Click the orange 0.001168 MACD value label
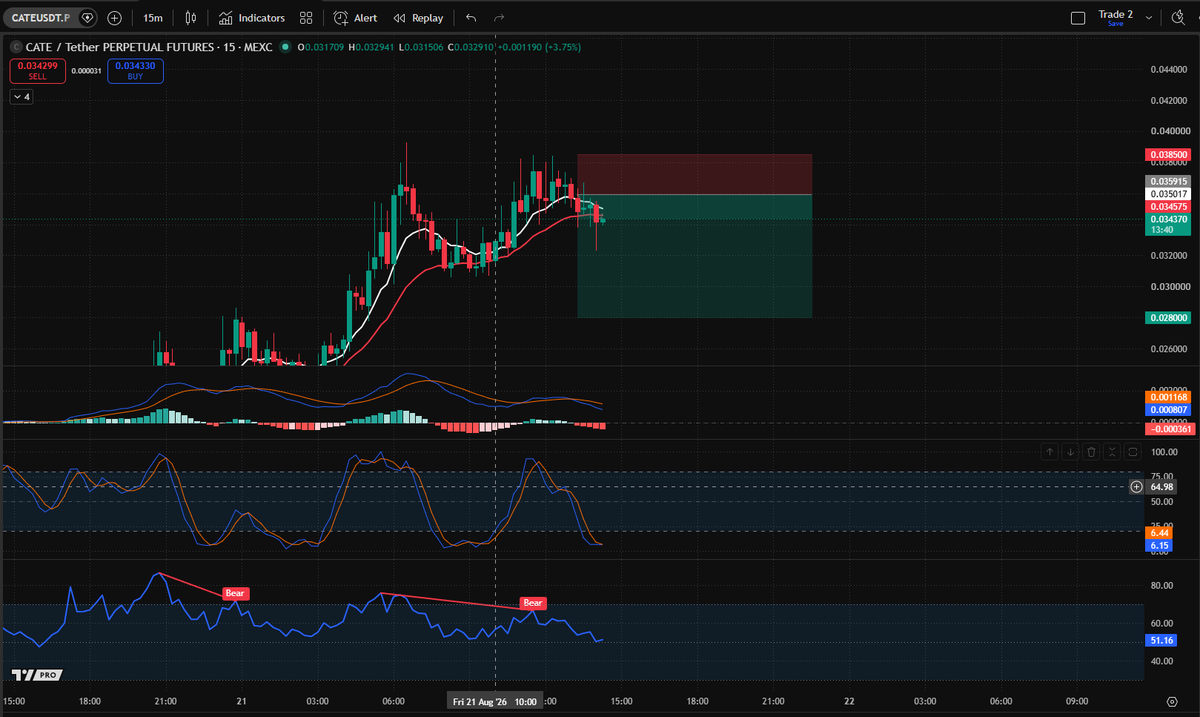Viewport: 1200px width, 717px height. [1167, 397]
